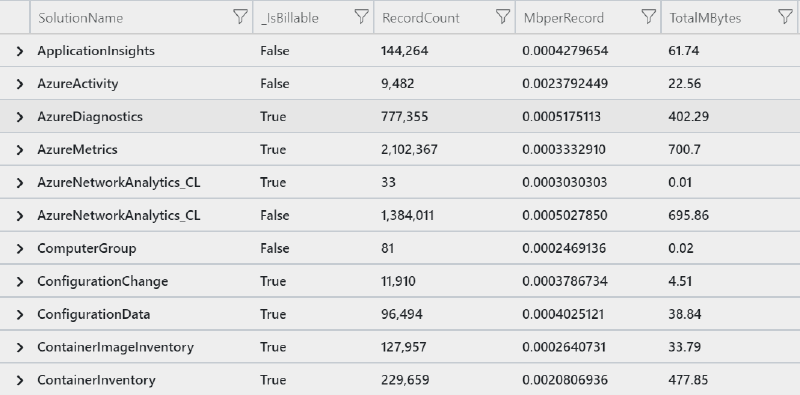Expand the ConfigurationData row
The height and width of the screenshot is (395, 800).
coord(19,314)
